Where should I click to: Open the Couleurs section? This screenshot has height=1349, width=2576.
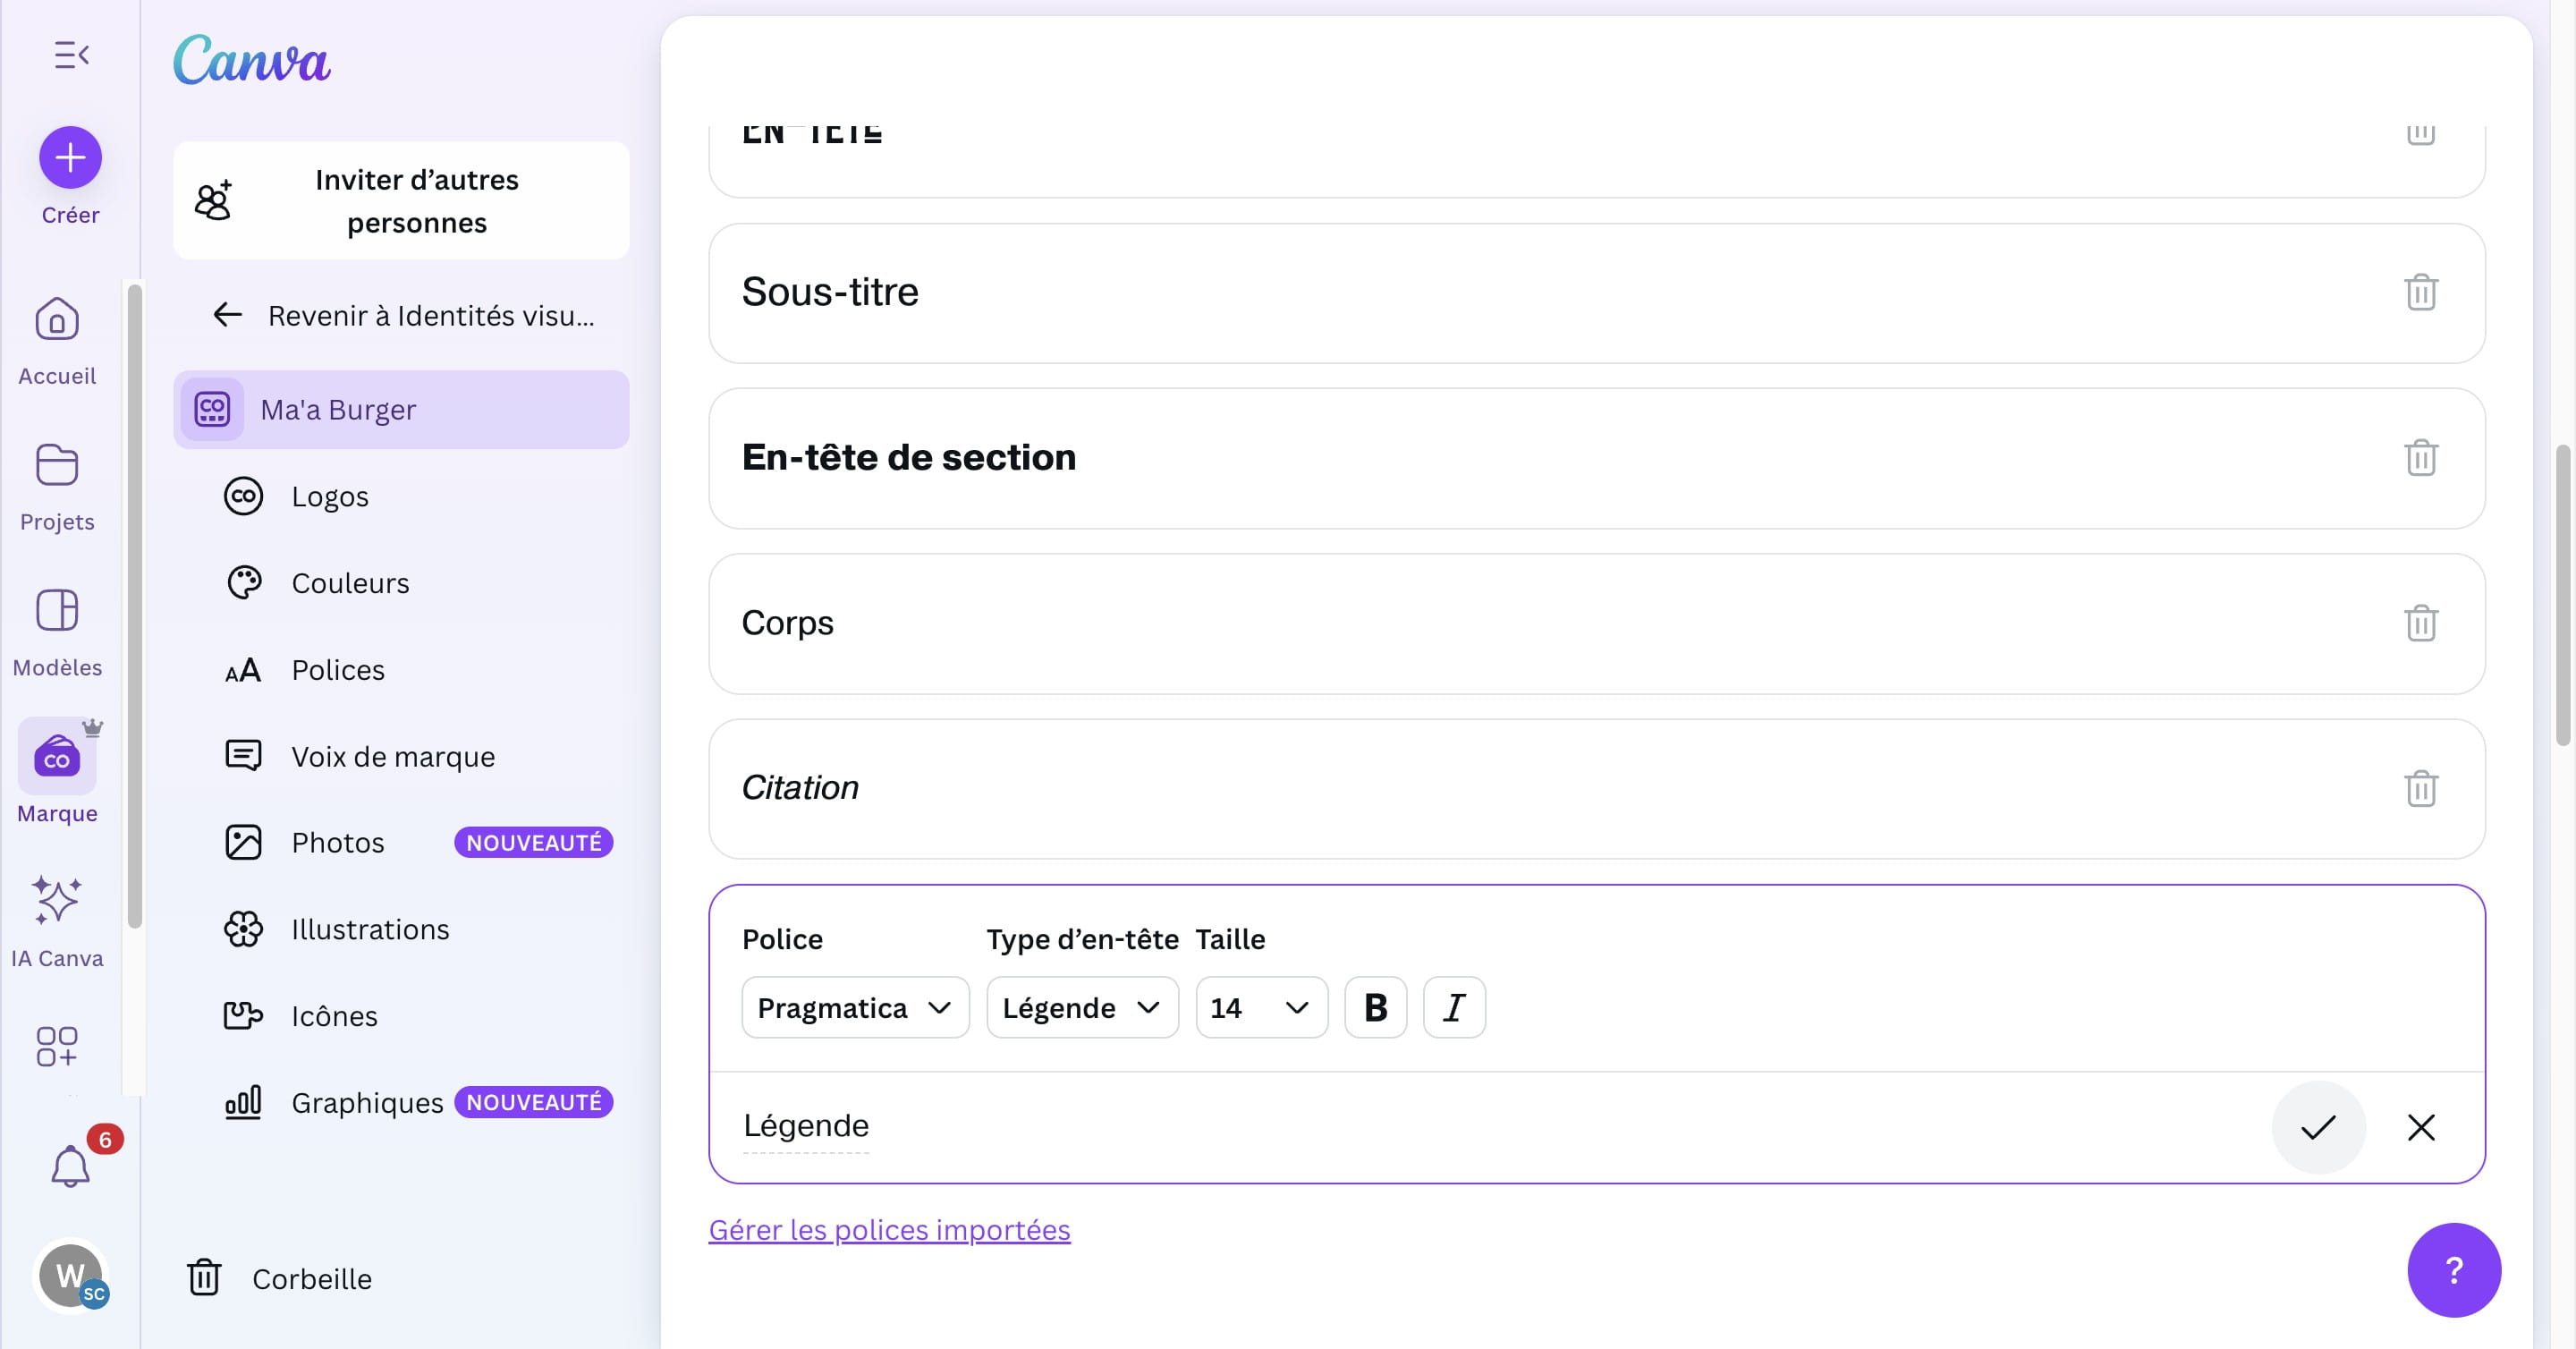[350, 583]
